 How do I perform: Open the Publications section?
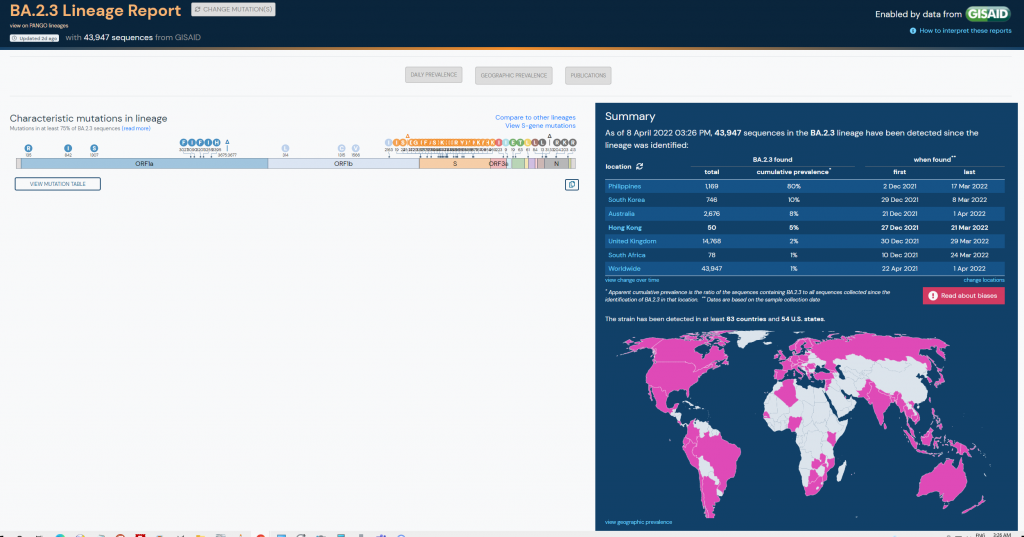pyautogui.click(x=588, y=75)
